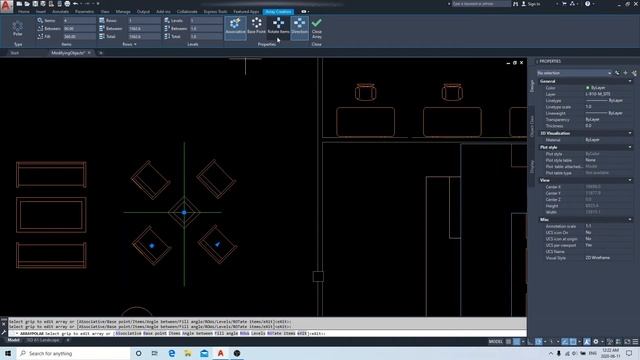Open the Insert ribbon tab
Image resolution: width=640 pixels, height=360 pixels.
[x=41, y=11]
